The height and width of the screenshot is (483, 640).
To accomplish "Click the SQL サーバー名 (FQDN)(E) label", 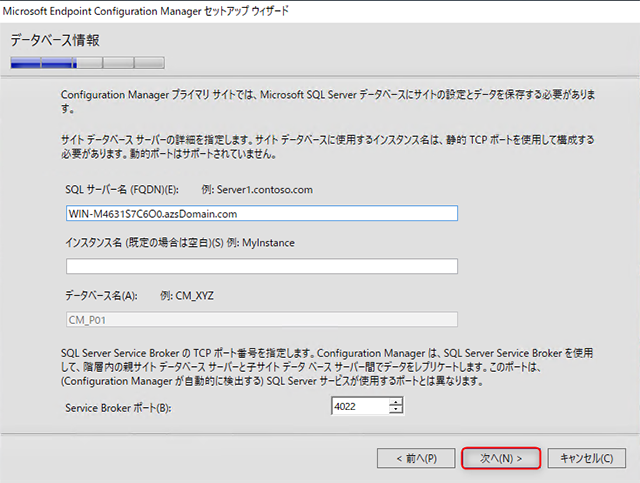I will pos(122,190).
